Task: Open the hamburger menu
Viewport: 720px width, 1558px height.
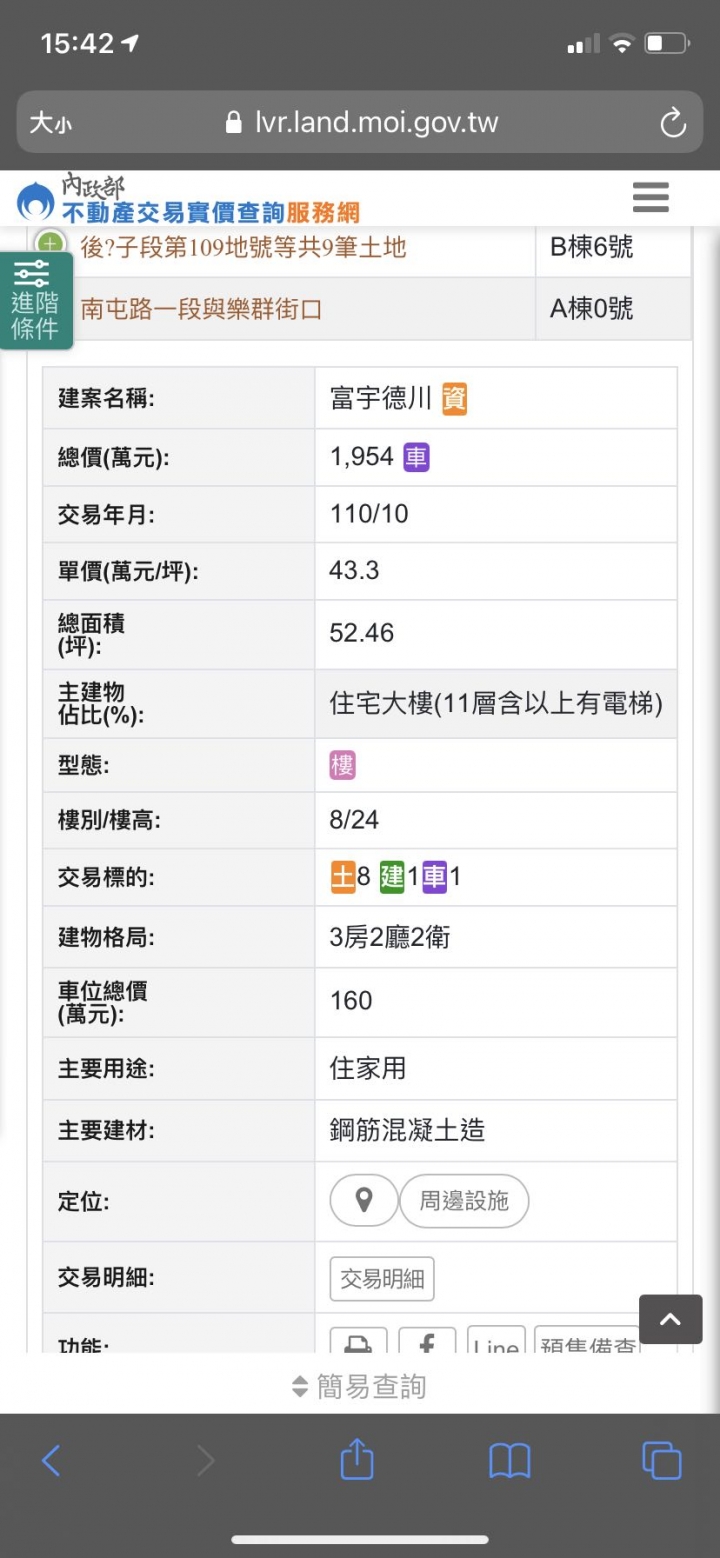Action: pos(650,197)
